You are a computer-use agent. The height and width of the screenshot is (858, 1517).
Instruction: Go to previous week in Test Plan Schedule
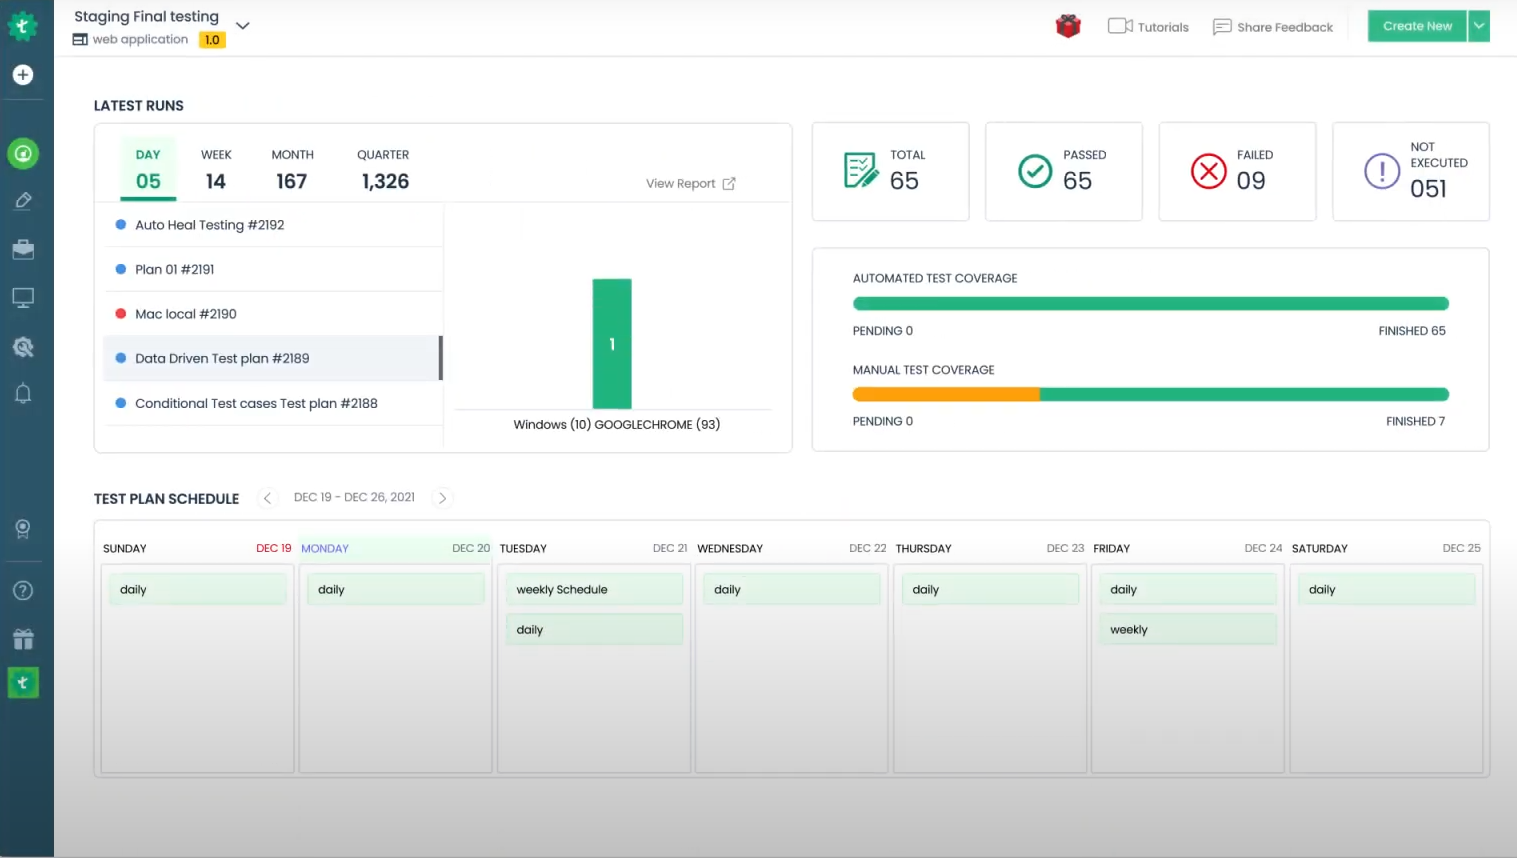pos(267,498)
